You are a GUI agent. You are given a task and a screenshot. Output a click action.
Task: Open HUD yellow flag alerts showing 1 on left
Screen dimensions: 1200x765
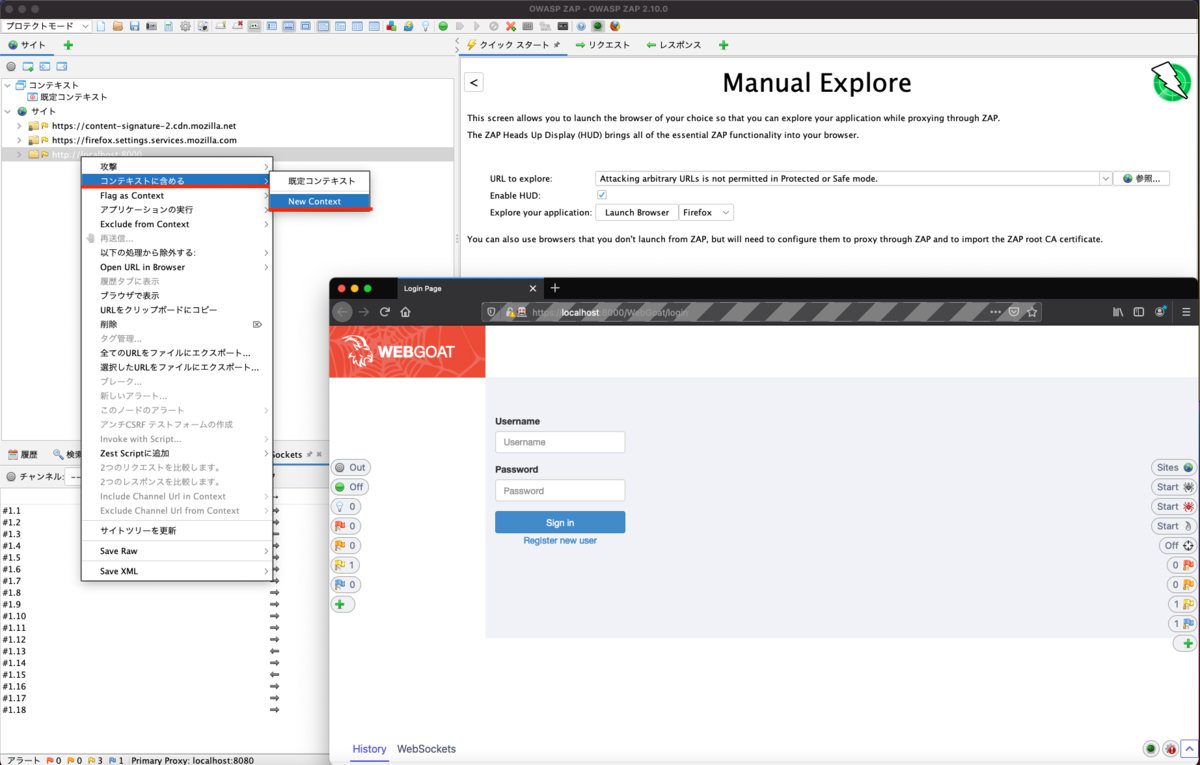[x=346, y=565]
